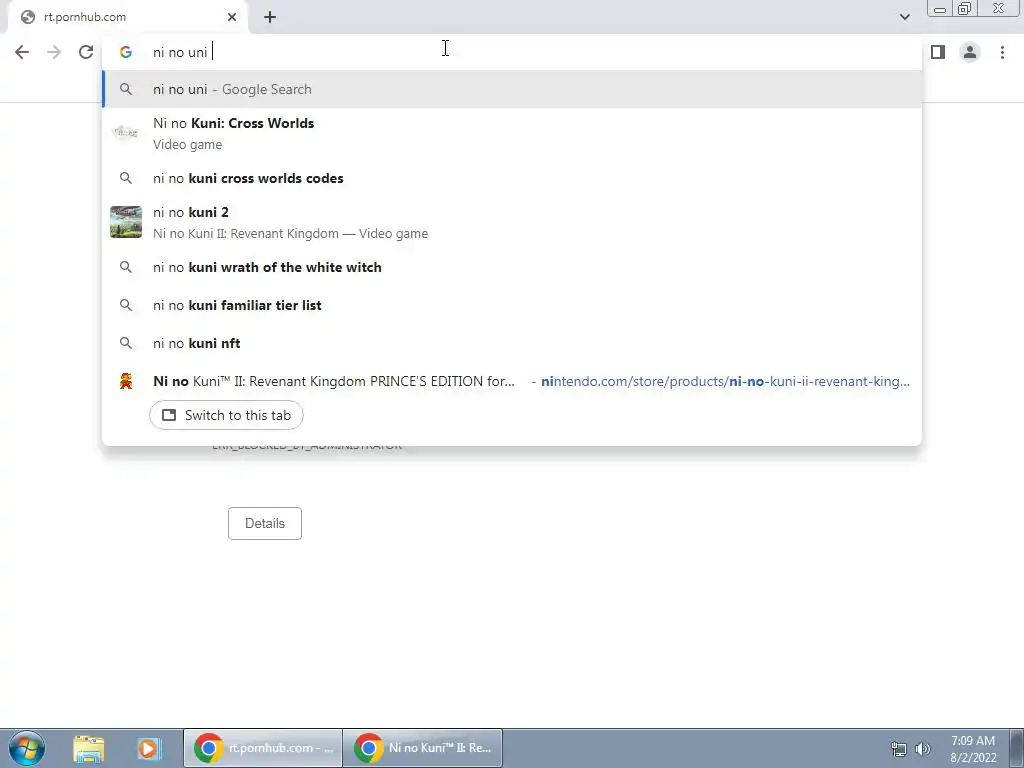Open the profile avatar icon
This screenshot has height=768, width=1024.
970,52
